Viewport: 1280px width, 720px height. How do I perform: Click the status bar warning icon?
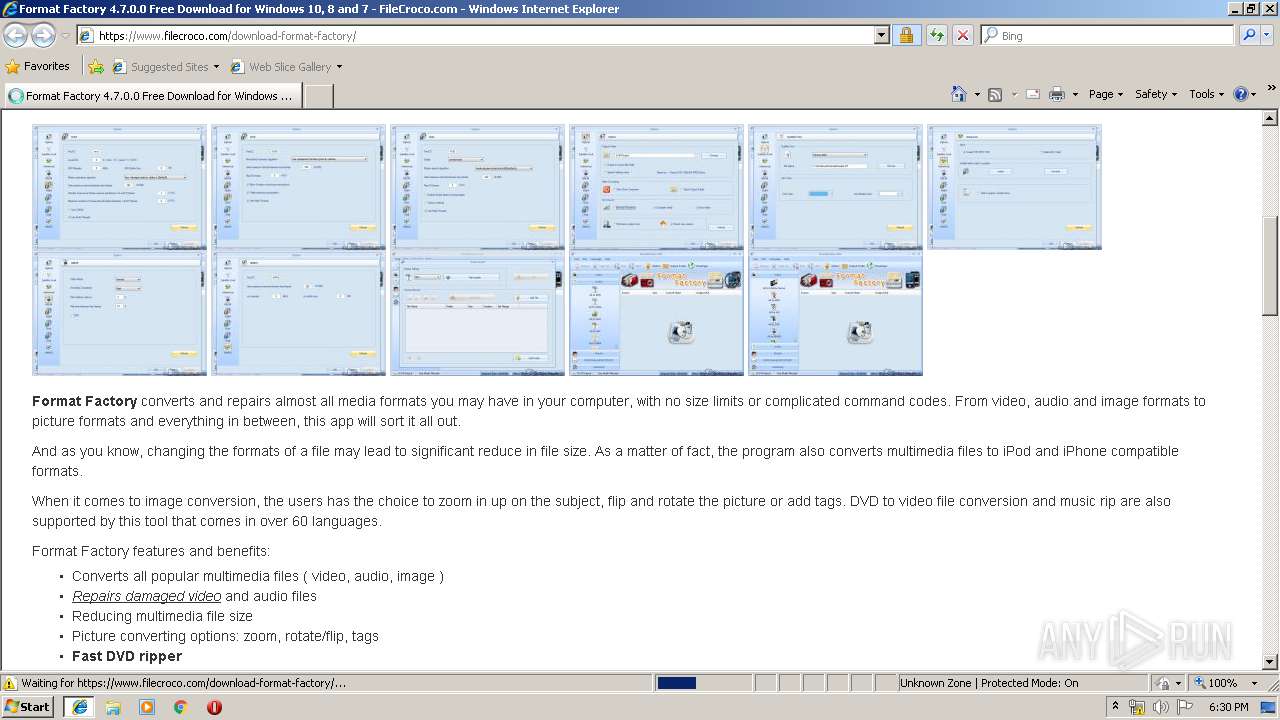coord(10,684)
